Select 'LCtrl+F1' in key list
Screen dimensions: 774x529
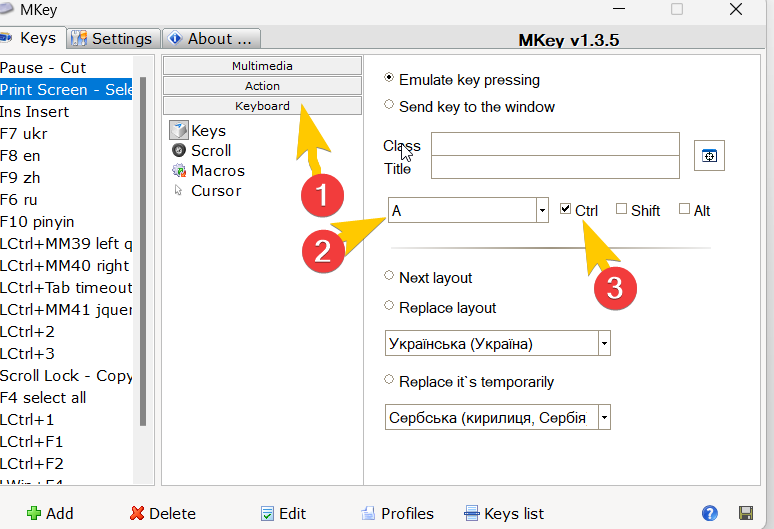point(66,441)
